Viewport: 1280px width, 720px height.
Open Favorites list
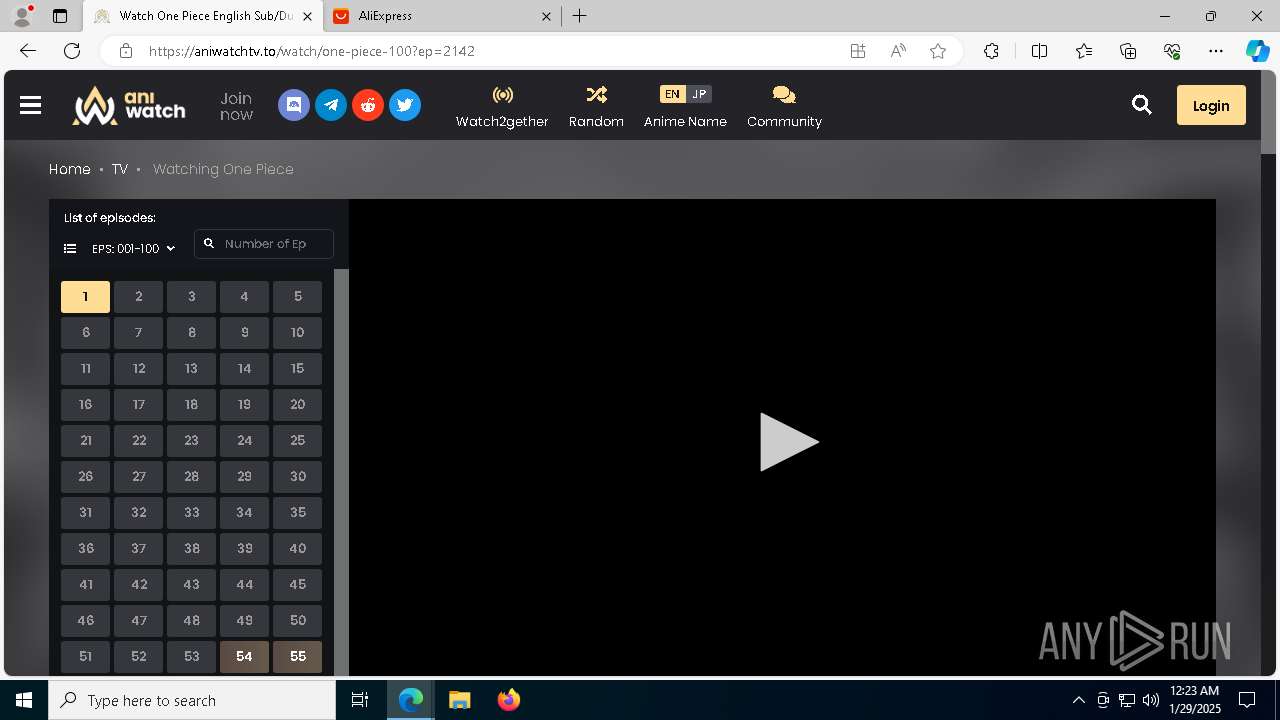coord(1084,51)
